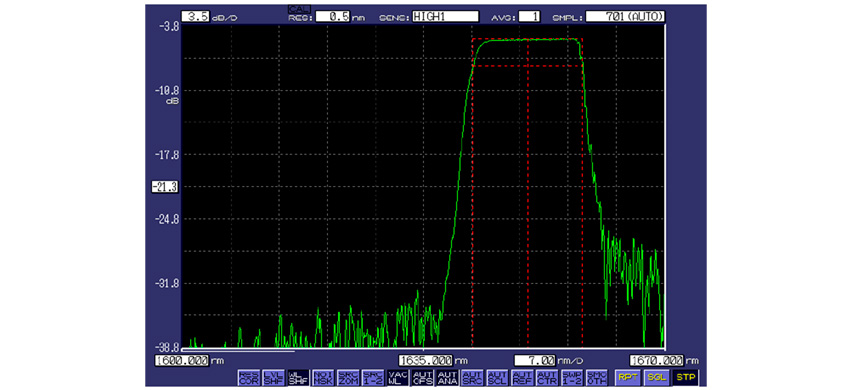The image size is (850, 390).
Task: Click the SRC ZOM indicator button
Action: (x=348, y=377)
